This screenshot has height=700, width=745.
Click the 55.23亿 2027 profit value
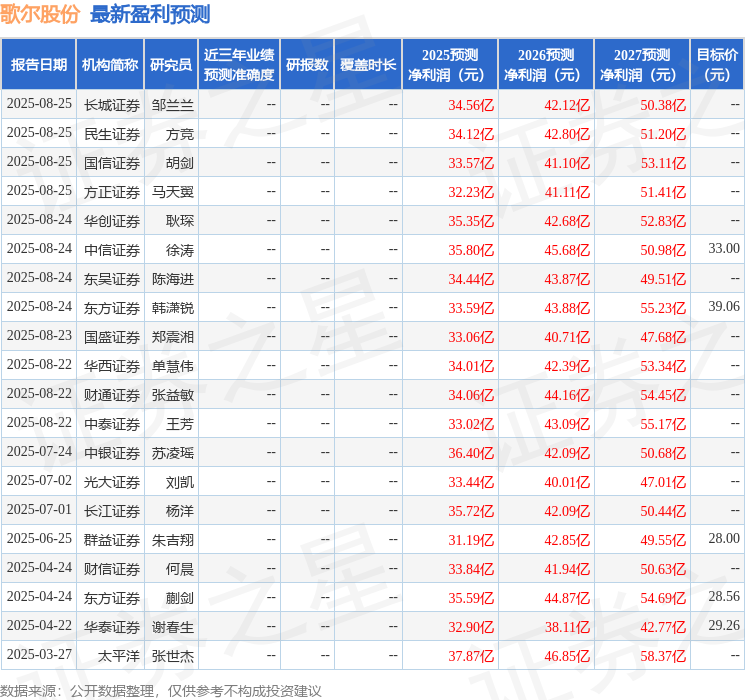click(663, 308)
